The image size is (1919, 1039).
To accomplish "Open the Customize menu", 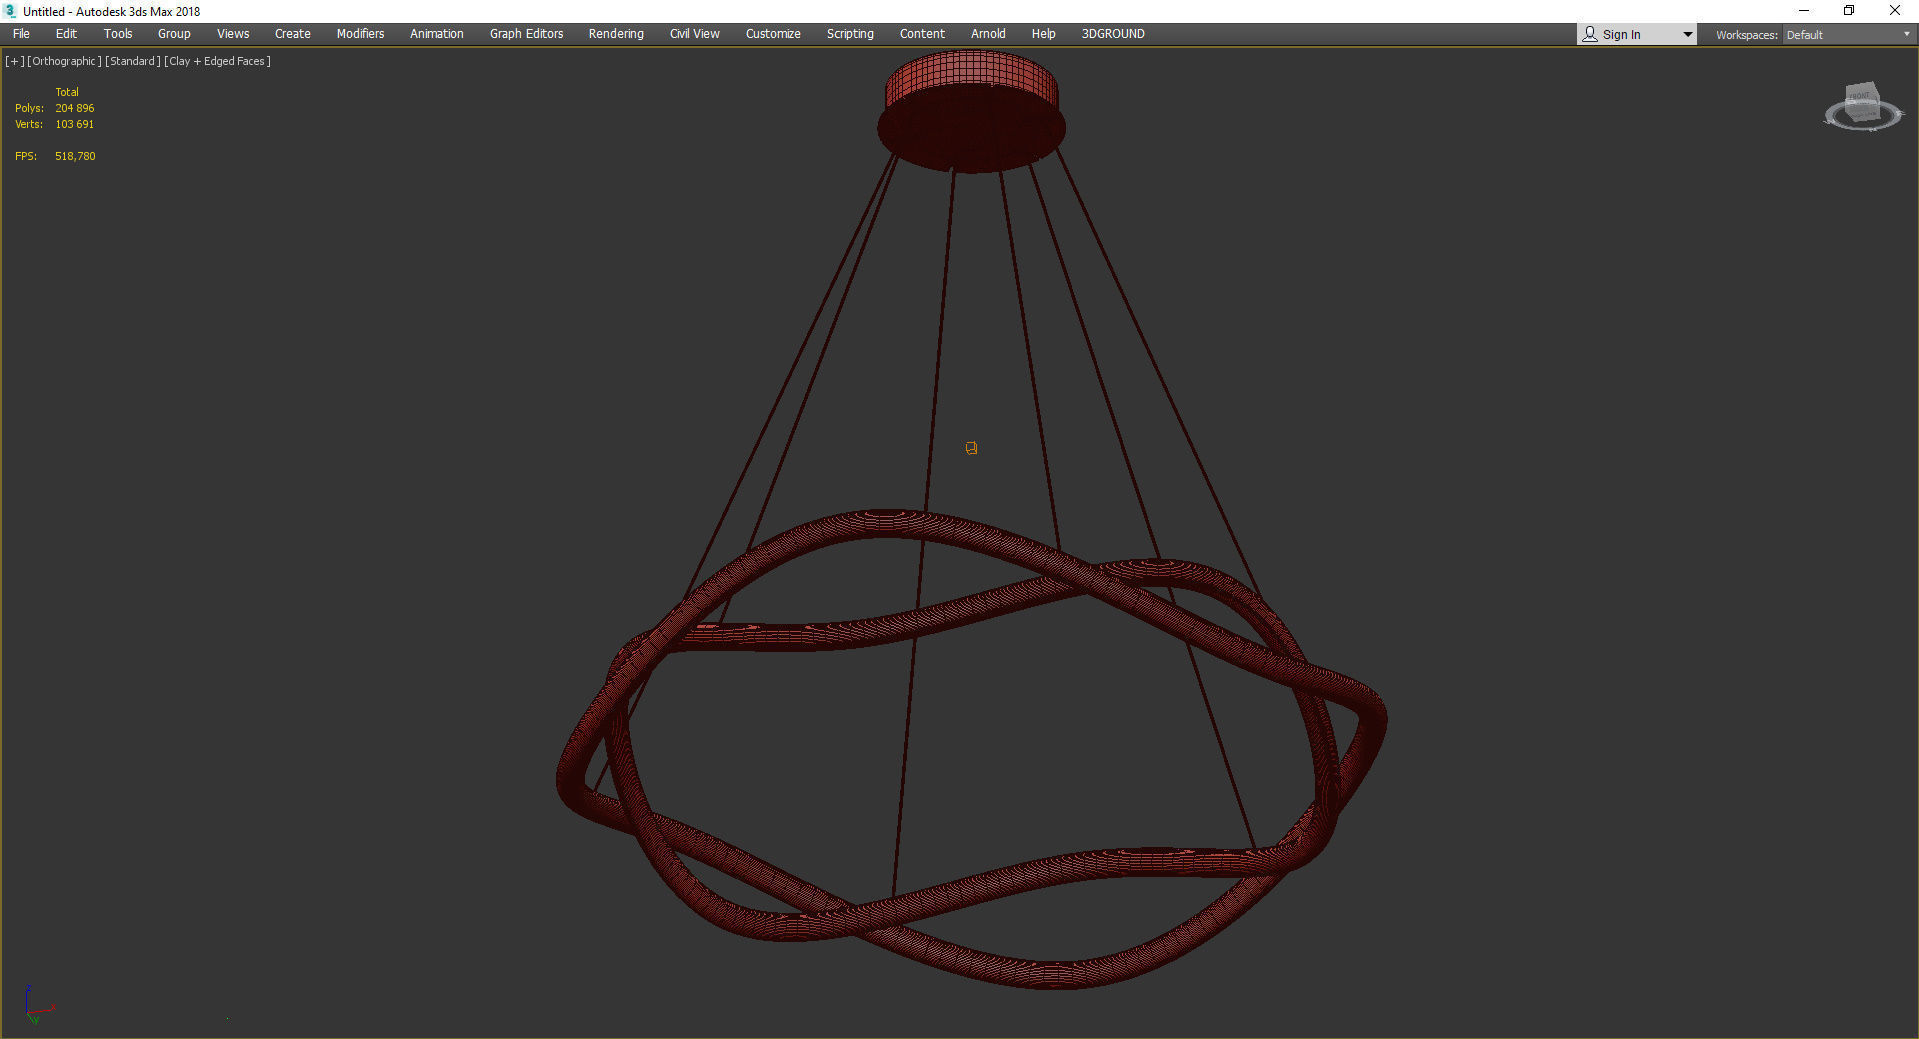I will pyautogui.click(x=773, y=34).
